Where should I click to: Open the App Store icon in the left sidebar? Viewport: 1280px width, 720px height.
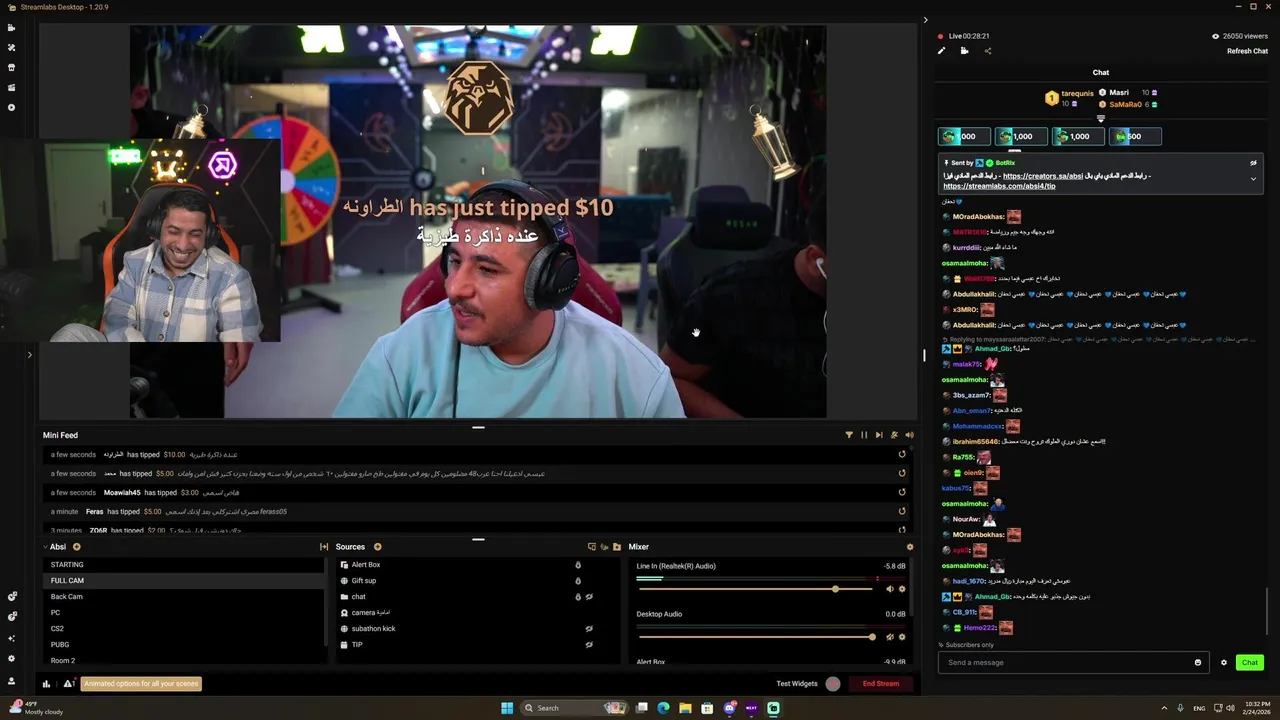pos(12,67)
